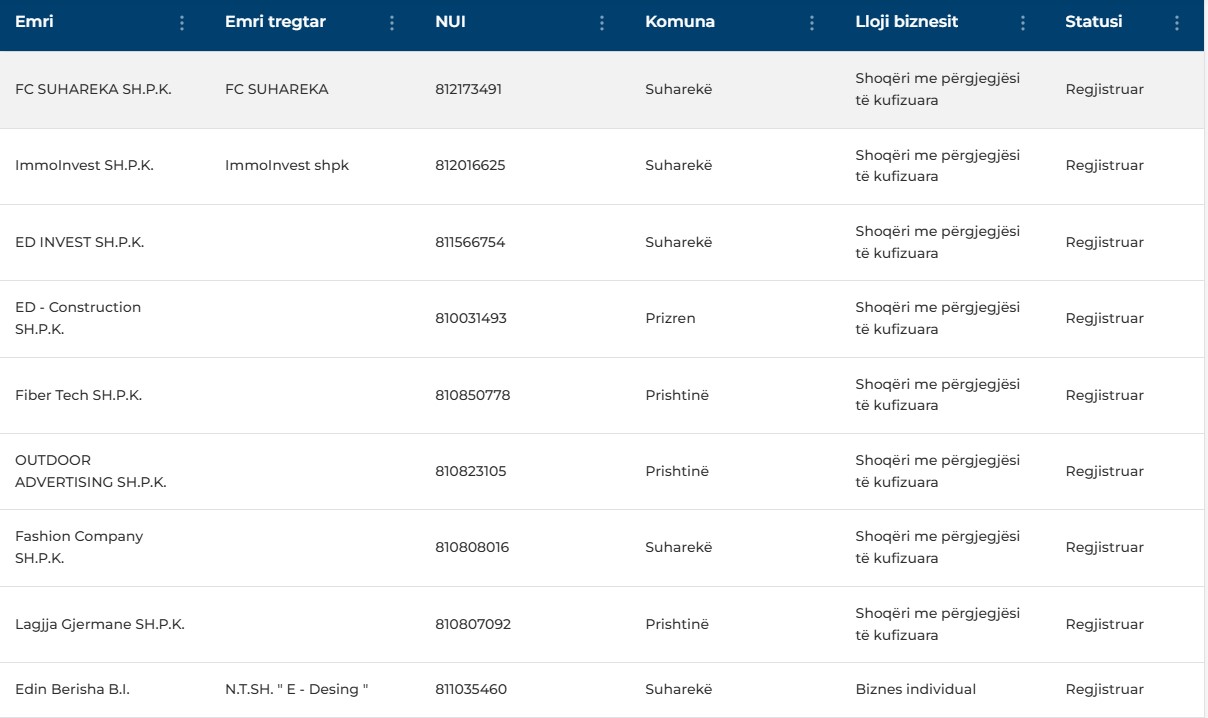This screenshot has width=1208, height=718.
Task: Click Prishtinë in Fiber Tech row
Action: [x=677, y=395]
